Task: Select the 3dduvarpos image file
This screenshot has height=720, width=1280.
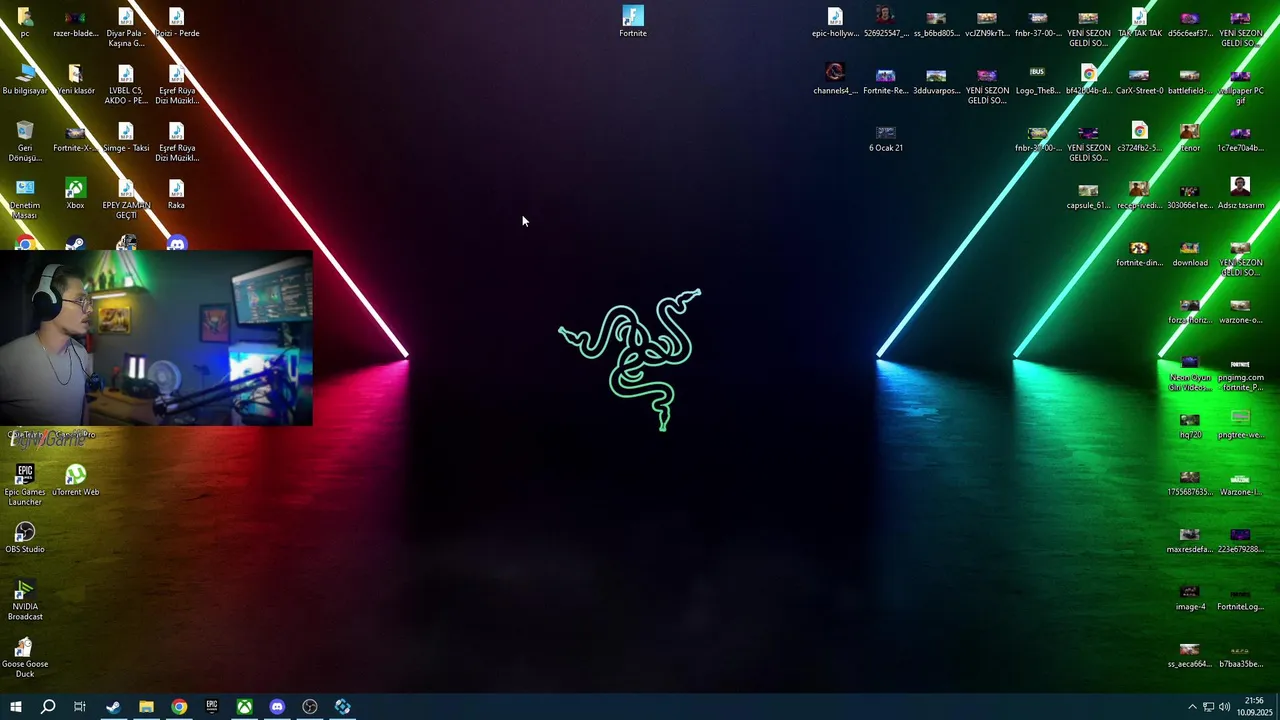Action: 936,80
